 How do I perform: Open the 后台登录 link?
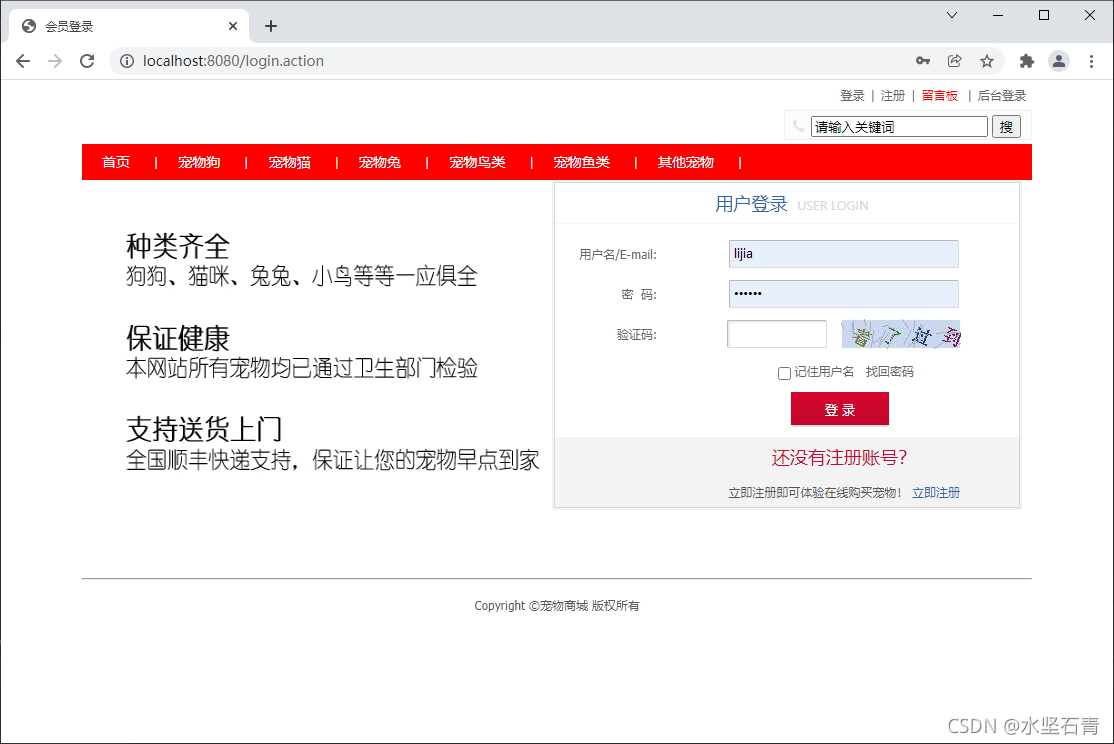click(1002, 96)
